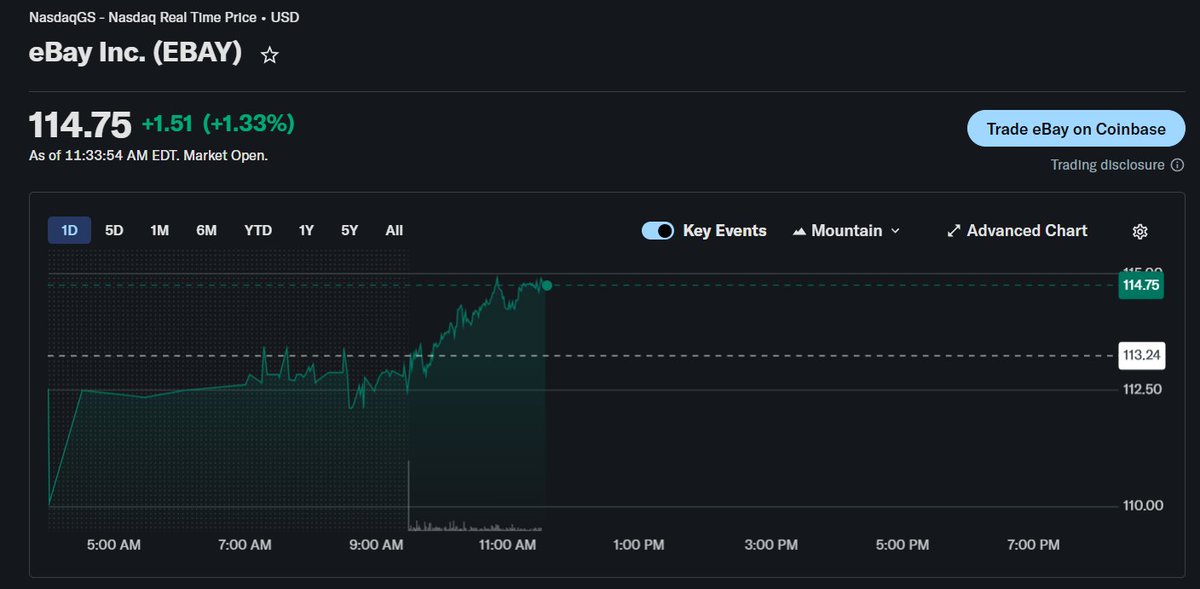Toggle the Key Events switch

click(x=658, y=231)
